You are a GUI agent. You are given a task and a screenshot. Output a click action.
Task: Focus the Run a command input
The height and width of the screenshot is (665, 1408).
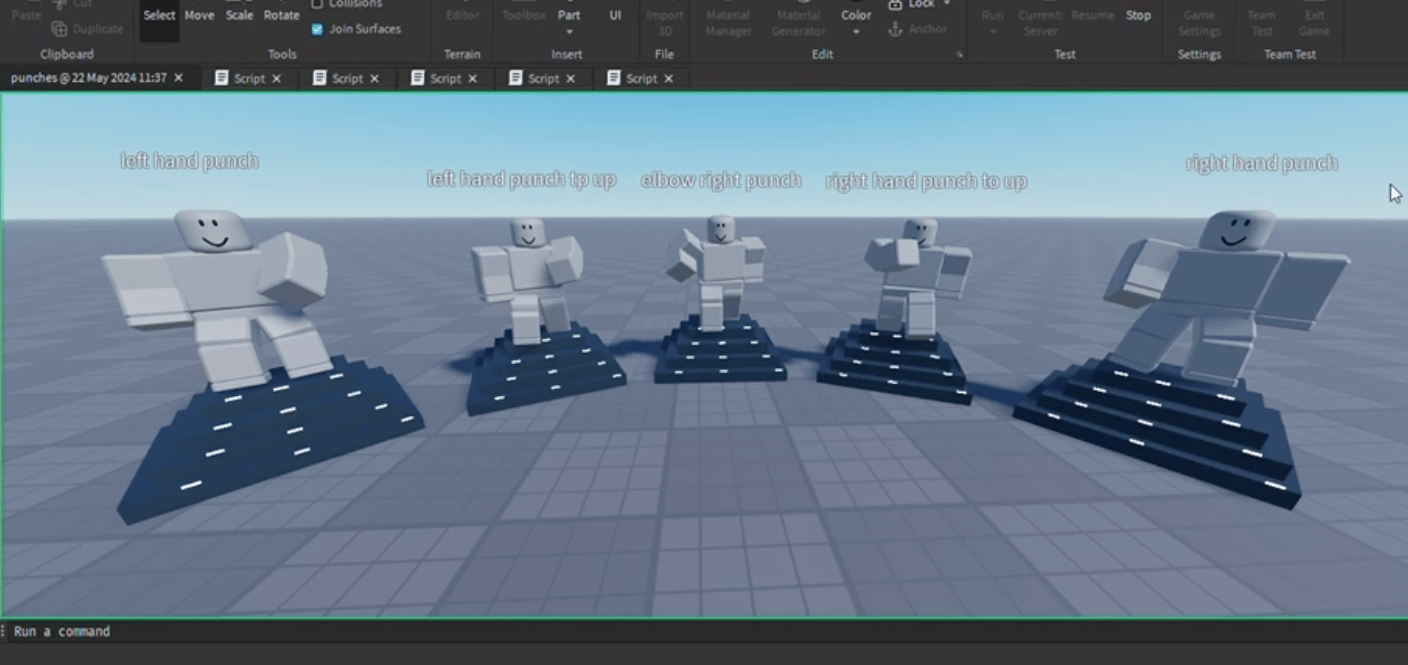(704, 631)
